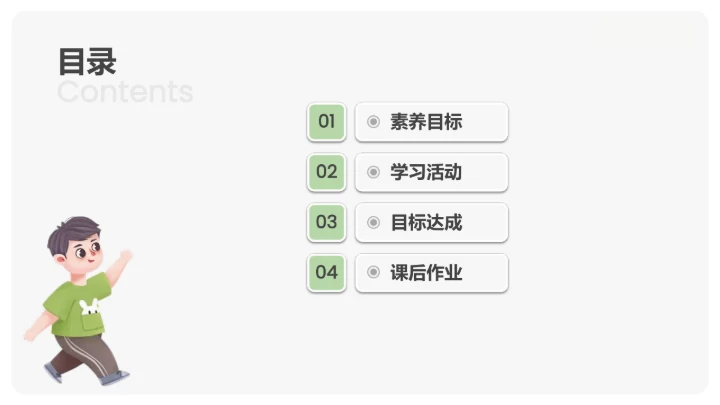Select the bullet dot beside 目标达成
Screen dimensions: 720x405
(x=373, y=222)
